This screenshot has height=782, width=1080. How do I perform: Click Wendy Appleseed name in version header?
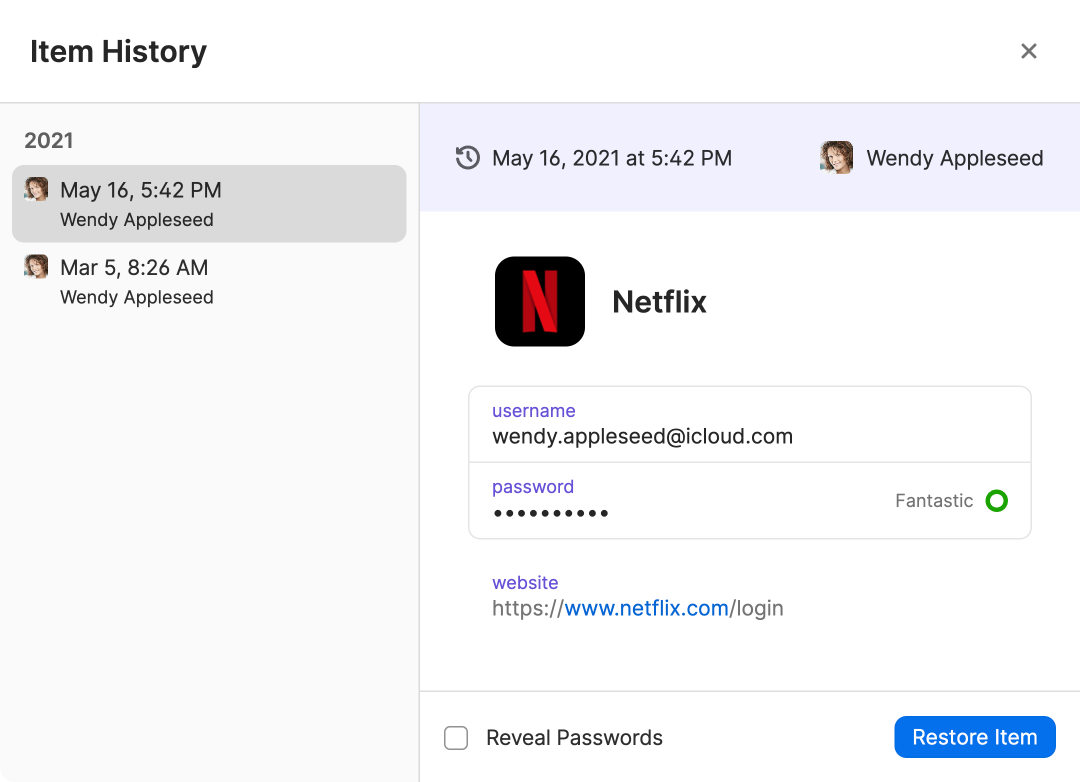click(955, 158)
